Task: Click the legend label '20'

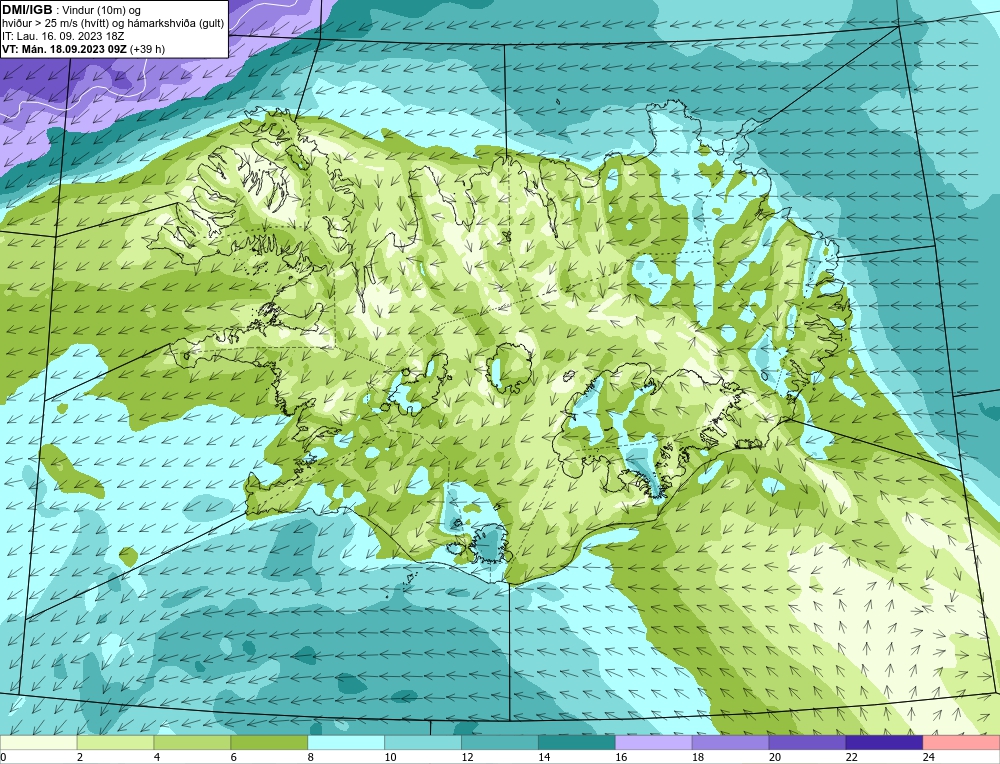Action: tap(775, 758)
